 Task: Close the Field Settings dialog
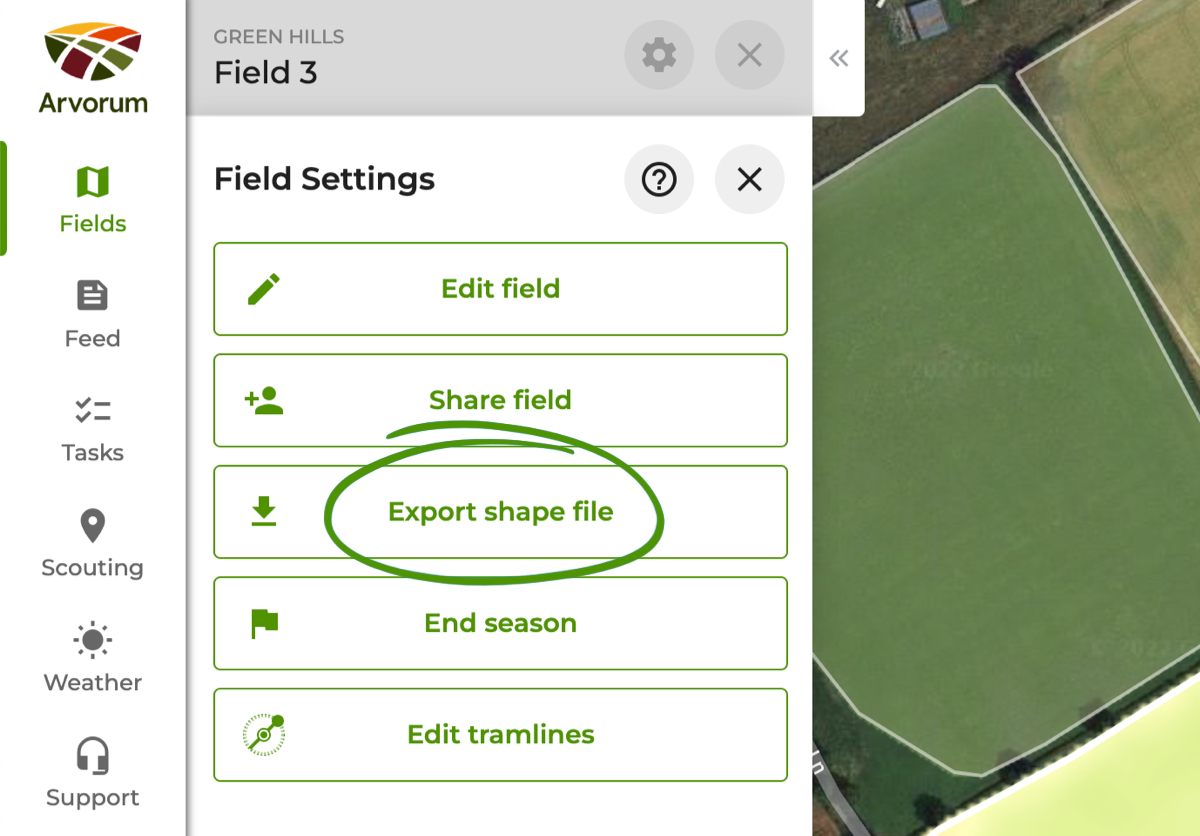coord(749,179)
